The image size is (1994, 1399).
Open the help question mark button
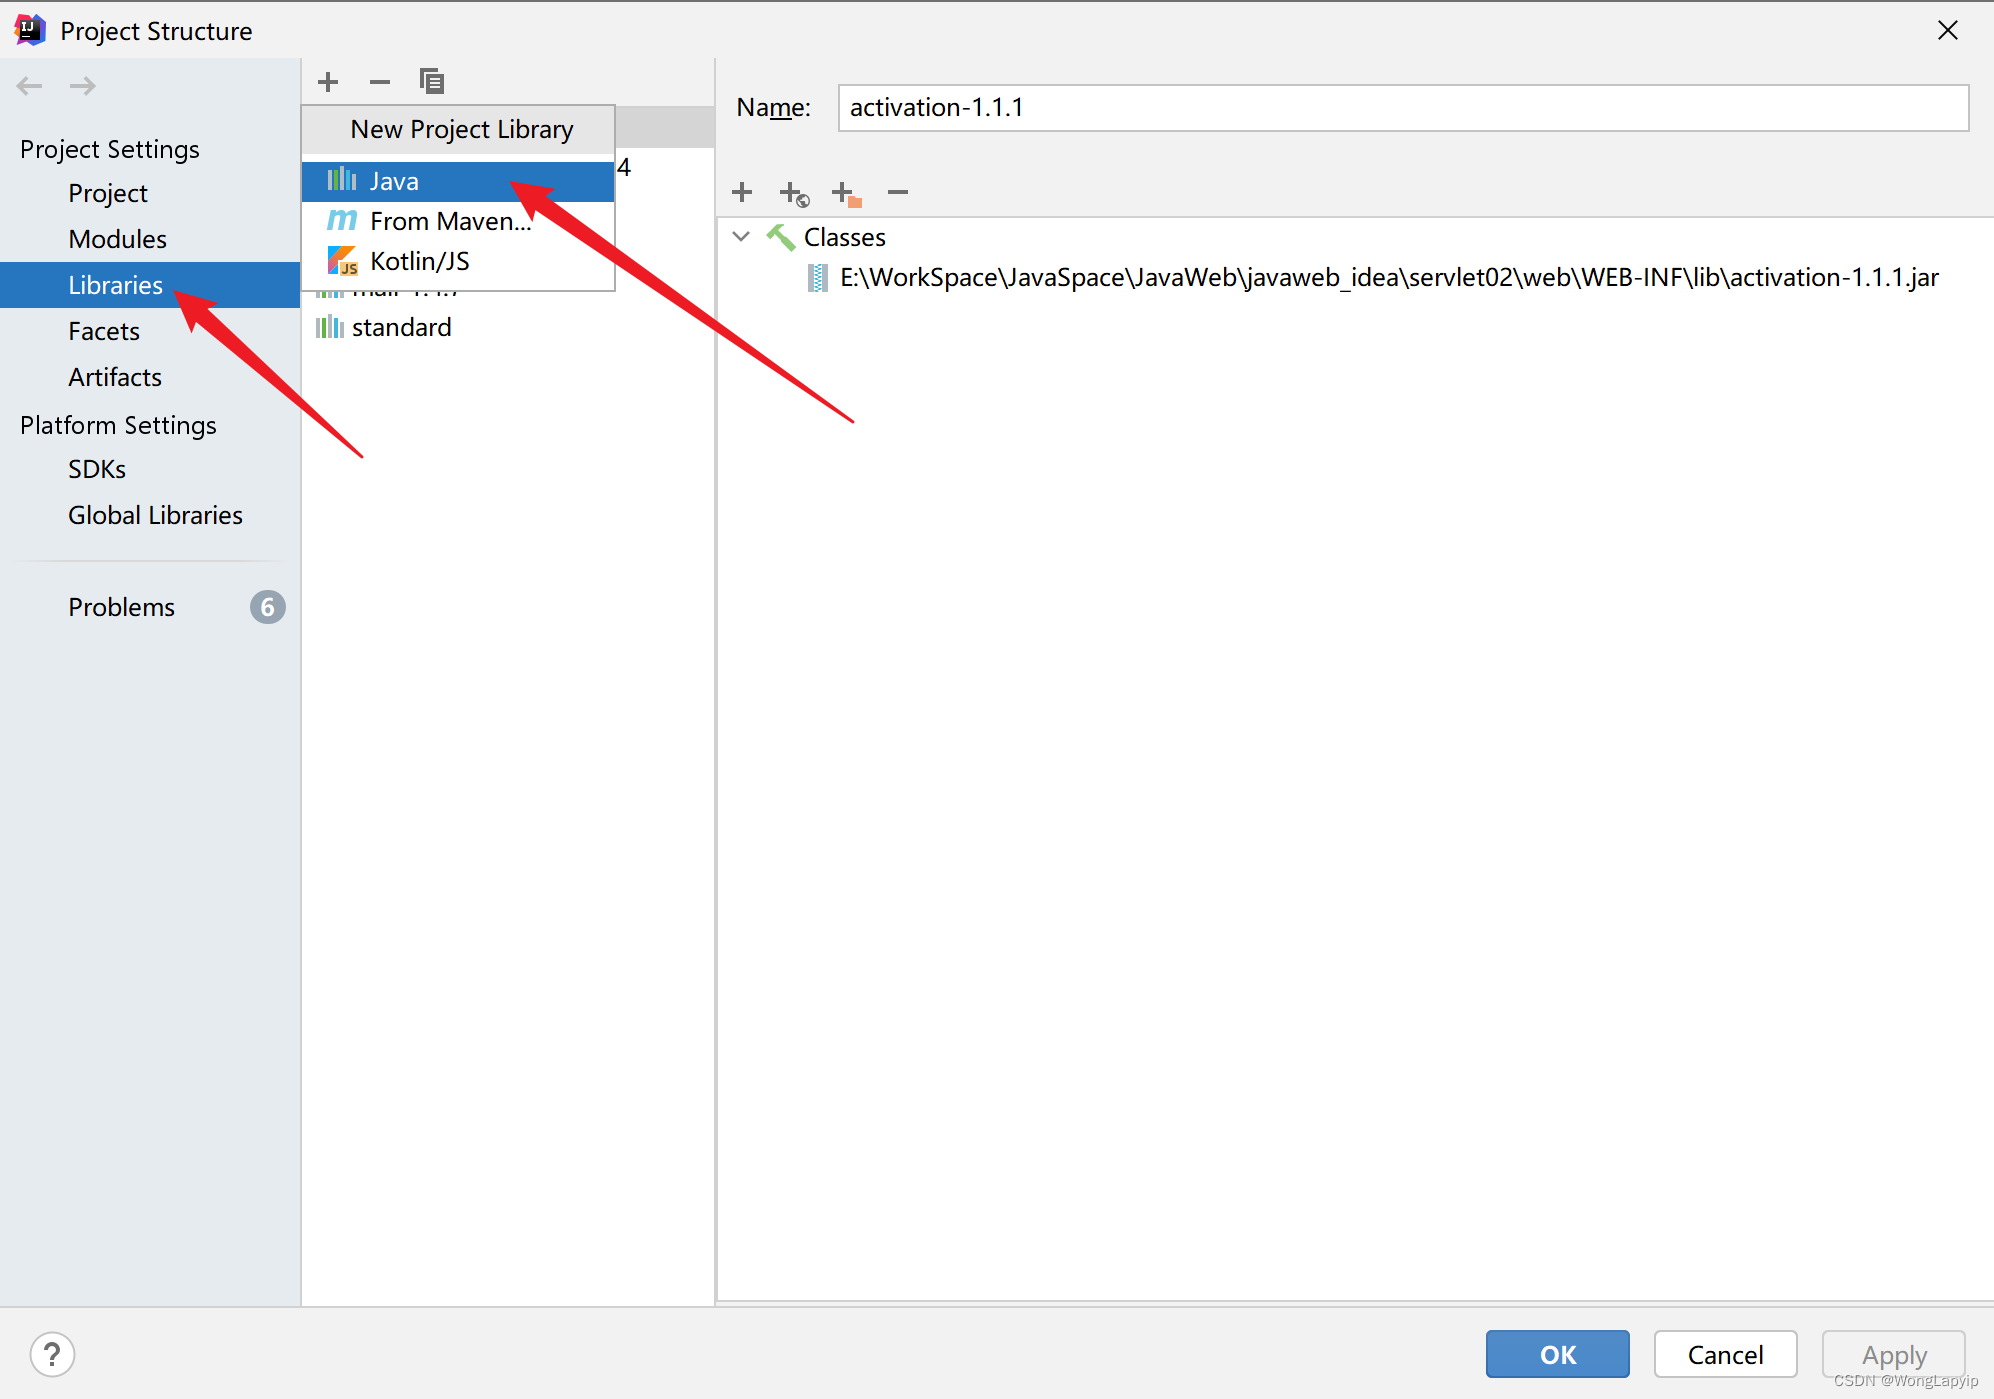tap(52, 1355)
